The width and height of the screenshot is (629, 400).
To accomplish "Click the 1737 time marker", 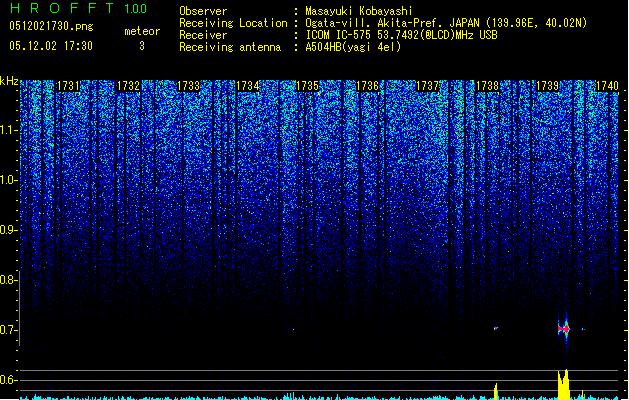I will point(427,86).
